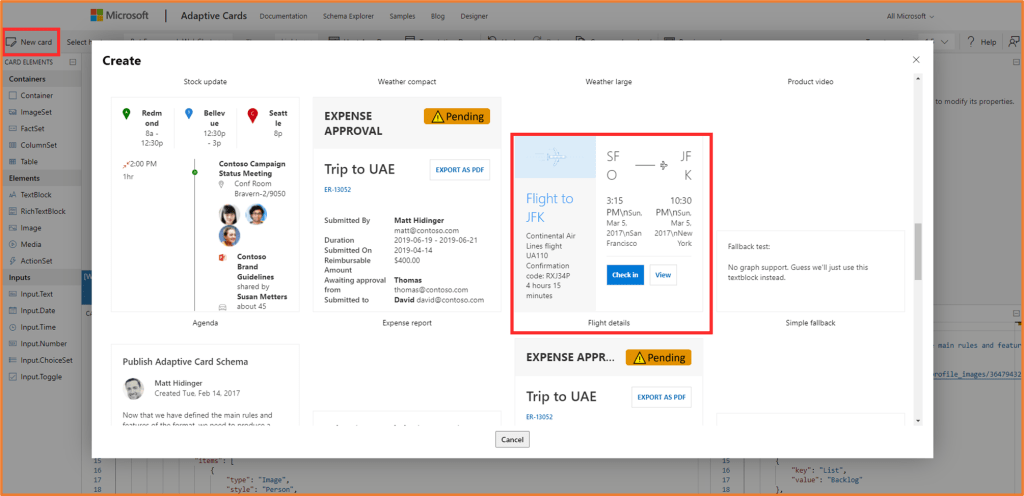This screenshot has width=1024, height=496.
Task: Select the Flight details sample card
Action: [610, 233]
